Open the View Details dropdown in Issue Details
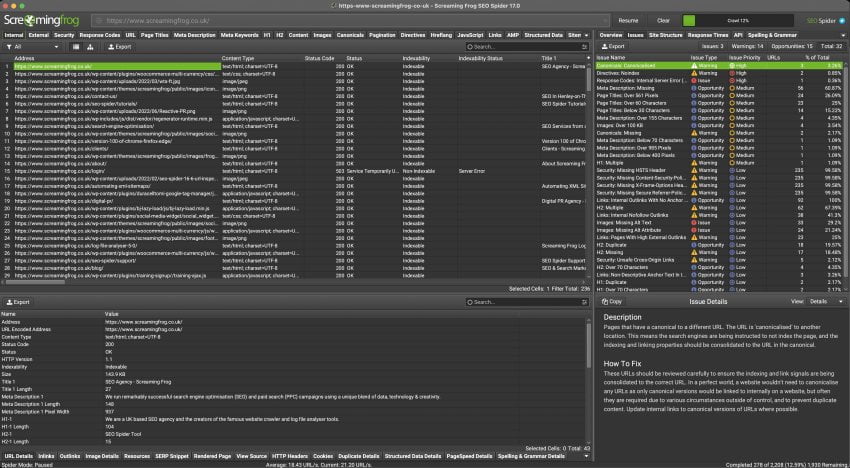The height and width of the screenshot is (468, 850). click(826, 302)
